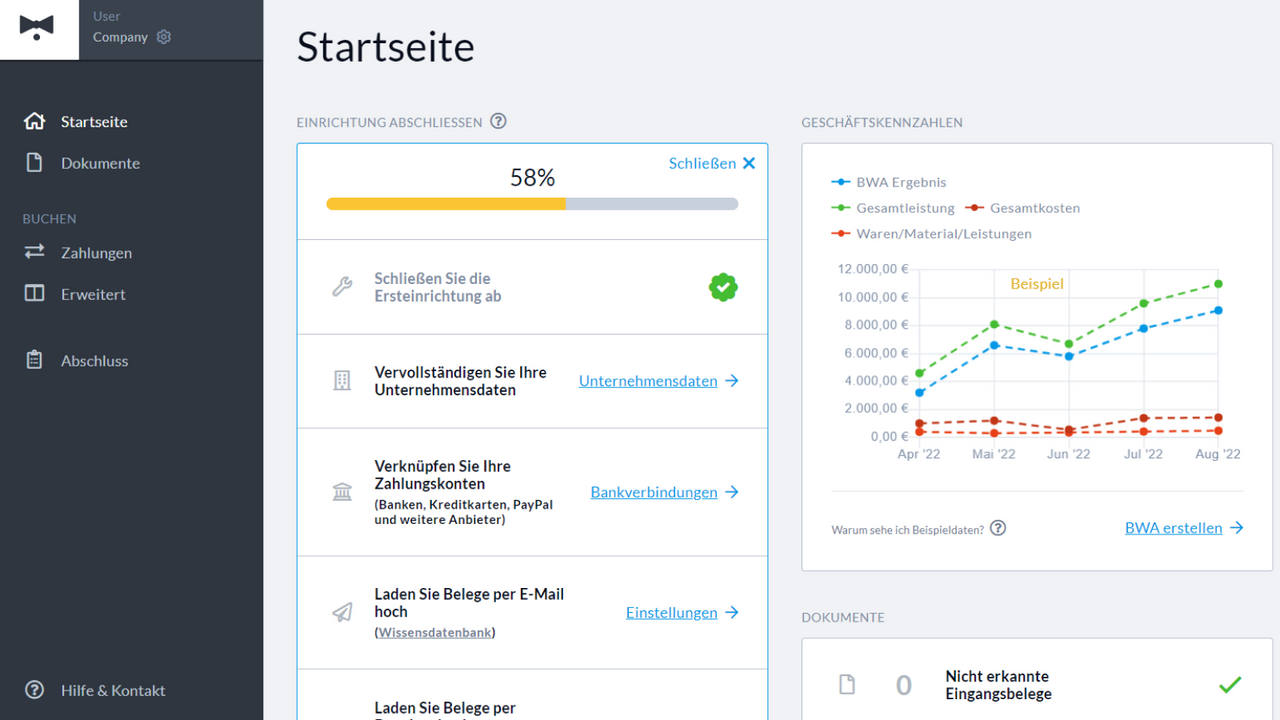Click the Abschluss clipboard icon

(x=35, y=360)
